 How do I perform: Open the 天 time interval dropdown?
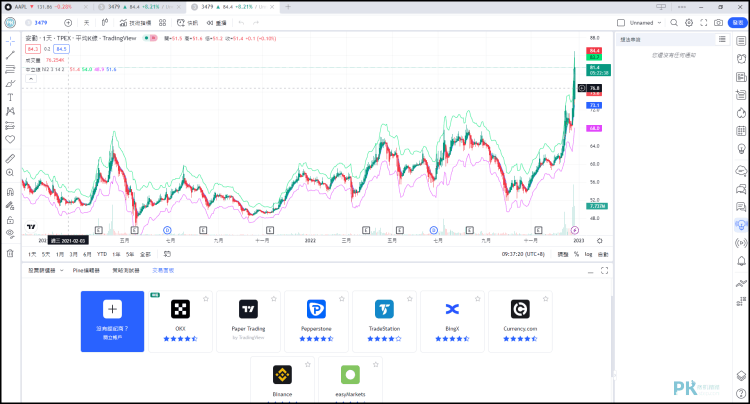(x=87, y=22)
